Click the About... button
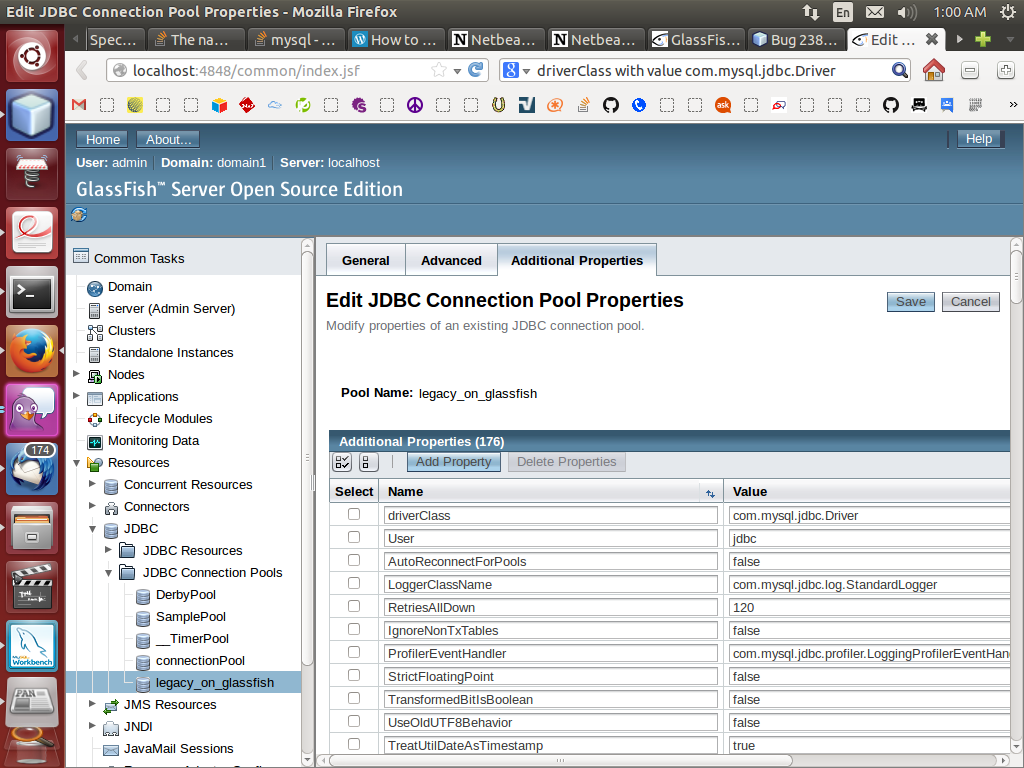1024x768 pixels. click(x=168, y=139)
